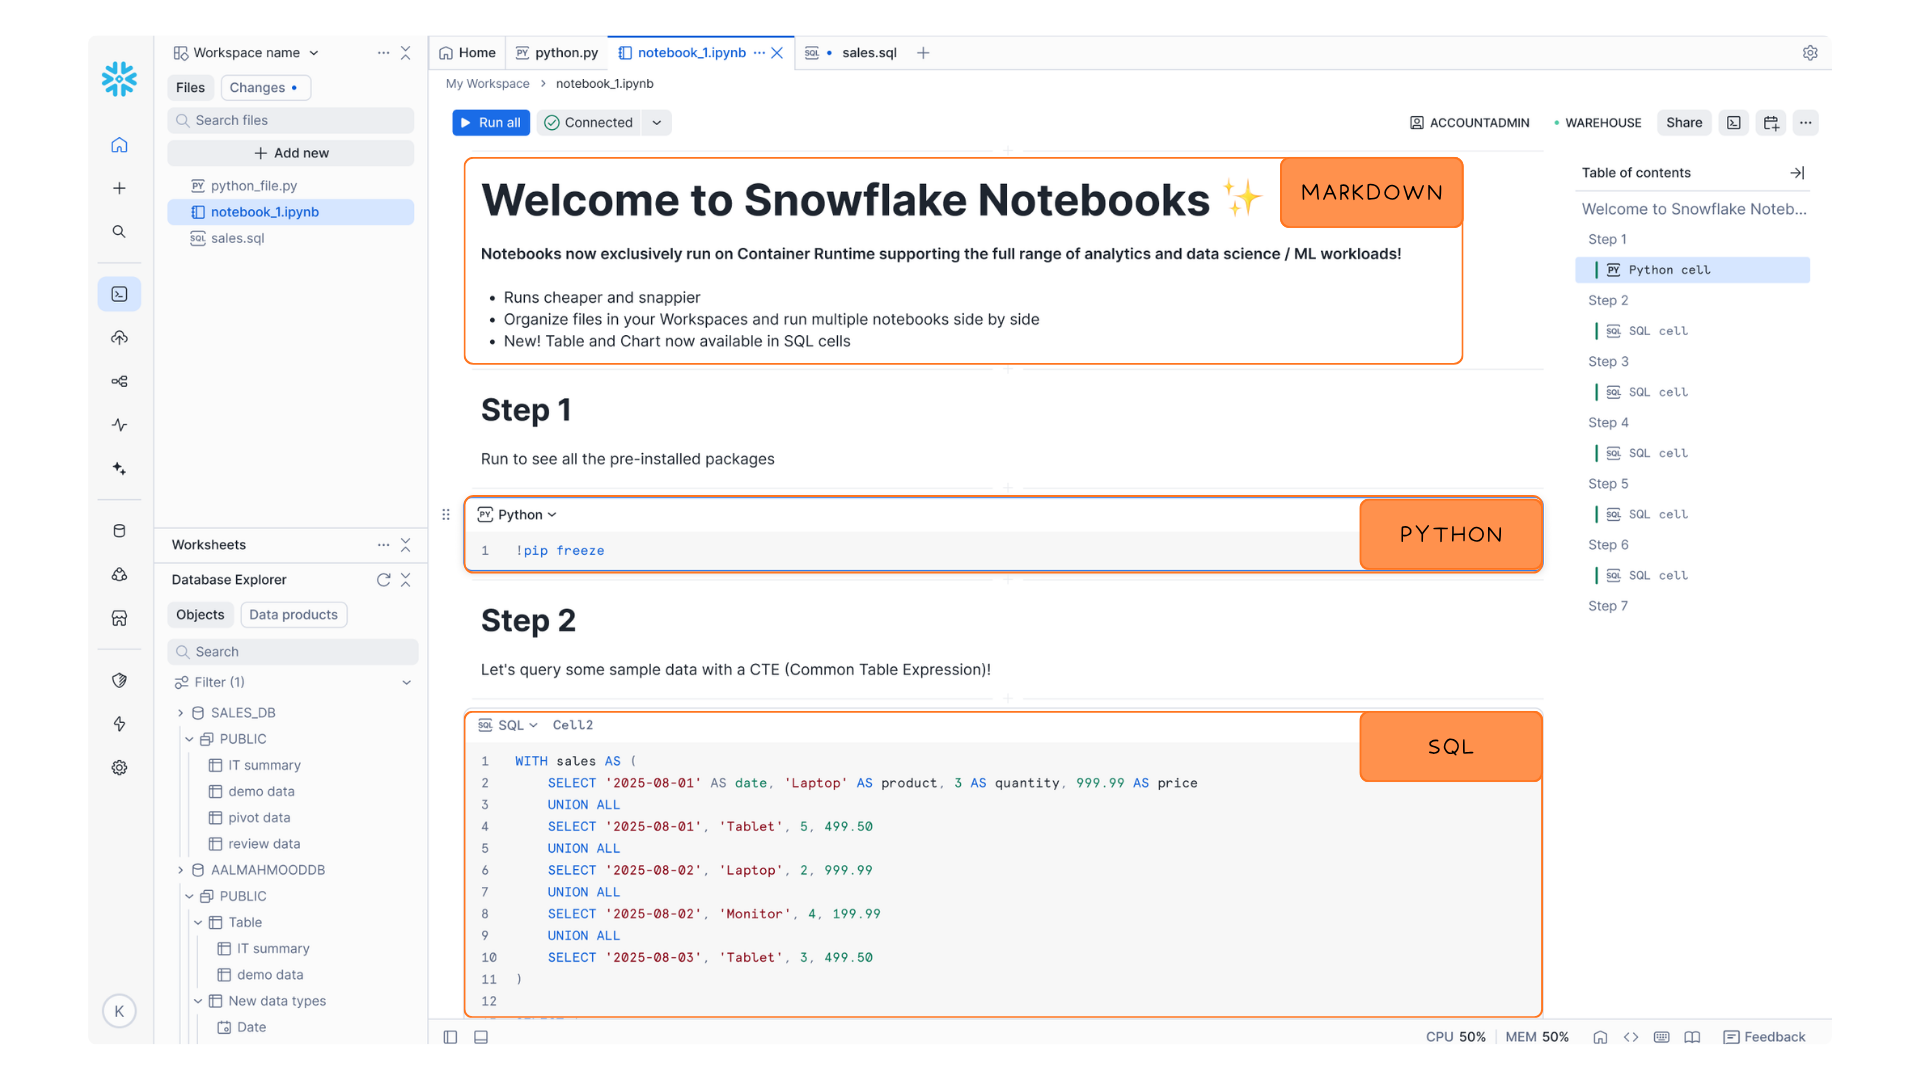Change Python cell language dropdown
This screenshot has height=1080, width=1920.
[517, 515]
